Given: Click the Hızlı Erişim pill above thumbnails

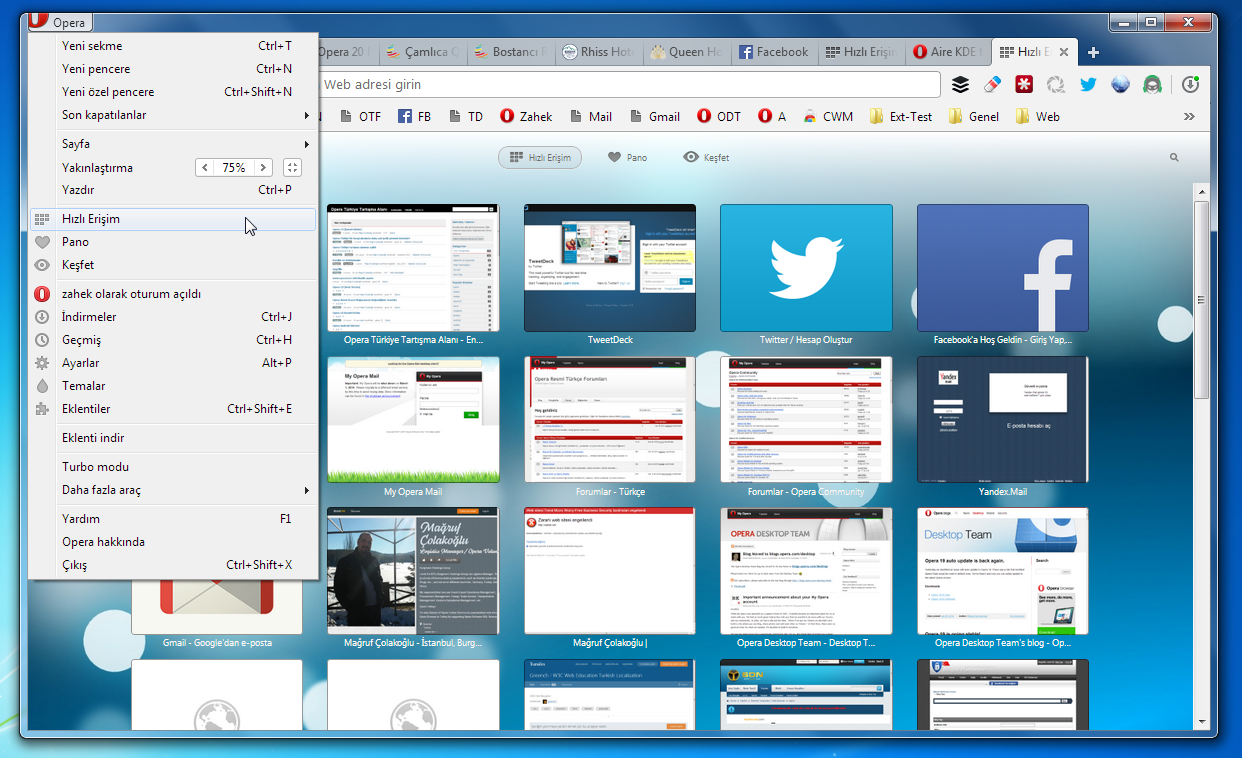Looking at the screenshot, I should [x=540, y=158].
